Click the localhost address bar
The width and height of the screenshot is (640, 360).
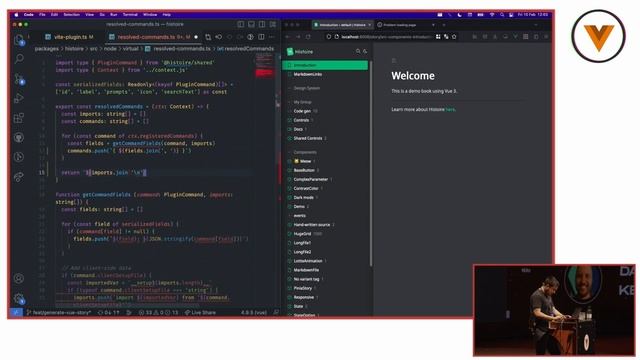point(386,37)
